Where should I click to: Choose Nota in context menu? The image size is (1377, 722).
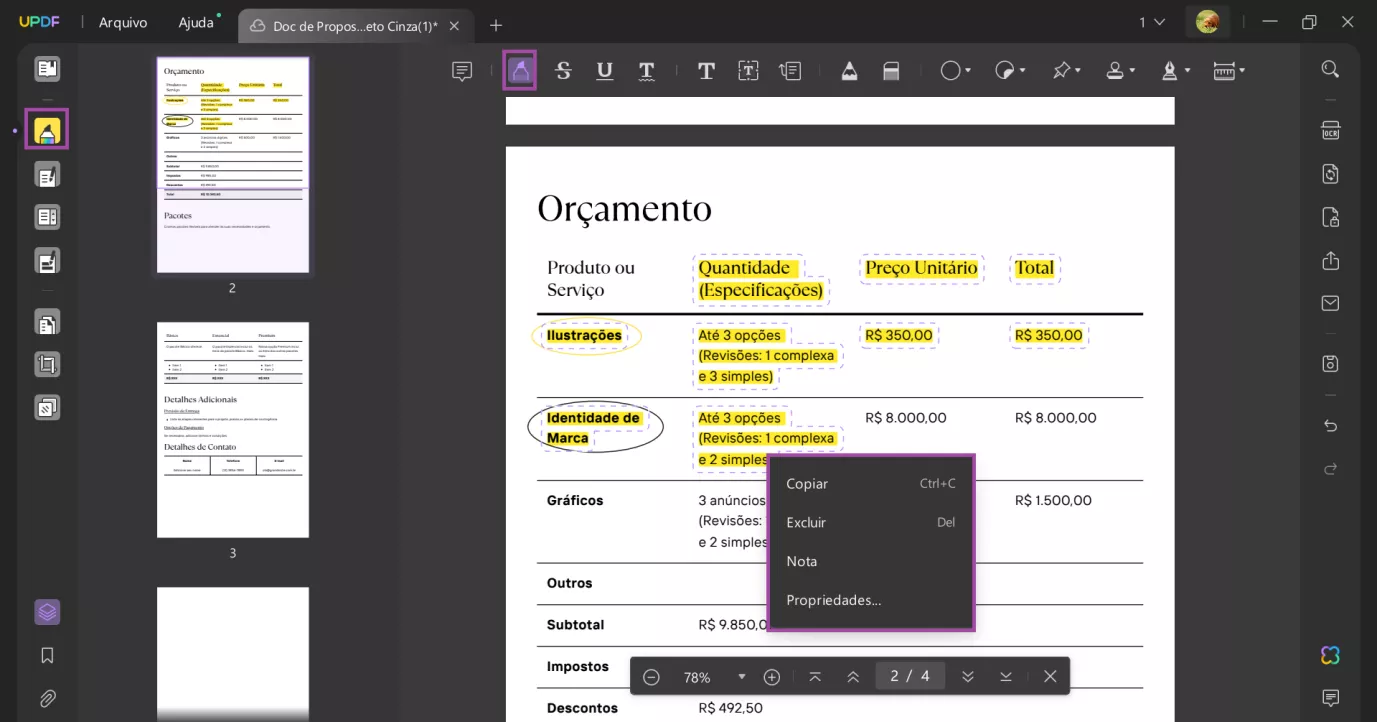tap(871, 561)
